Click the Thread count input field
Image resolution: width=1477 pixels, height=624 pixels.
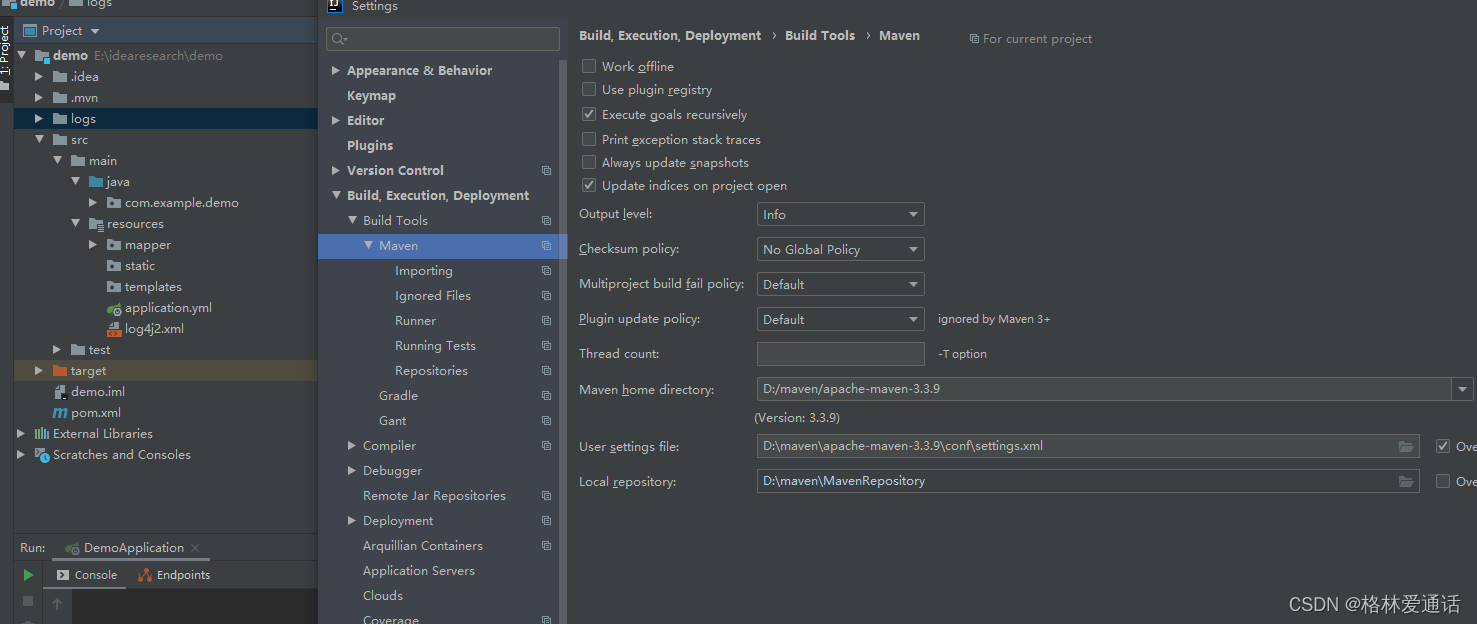841,354
